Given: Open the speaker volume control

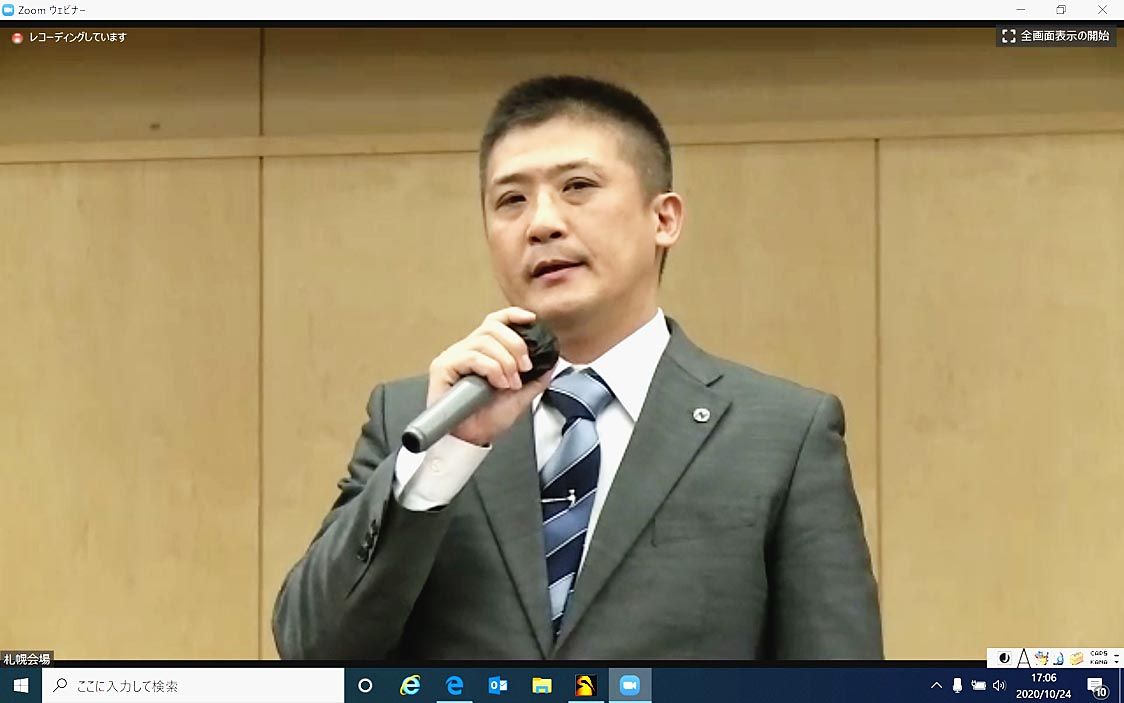Looking at the screenshot, I should pyautogui.click(x=998, y=686).
